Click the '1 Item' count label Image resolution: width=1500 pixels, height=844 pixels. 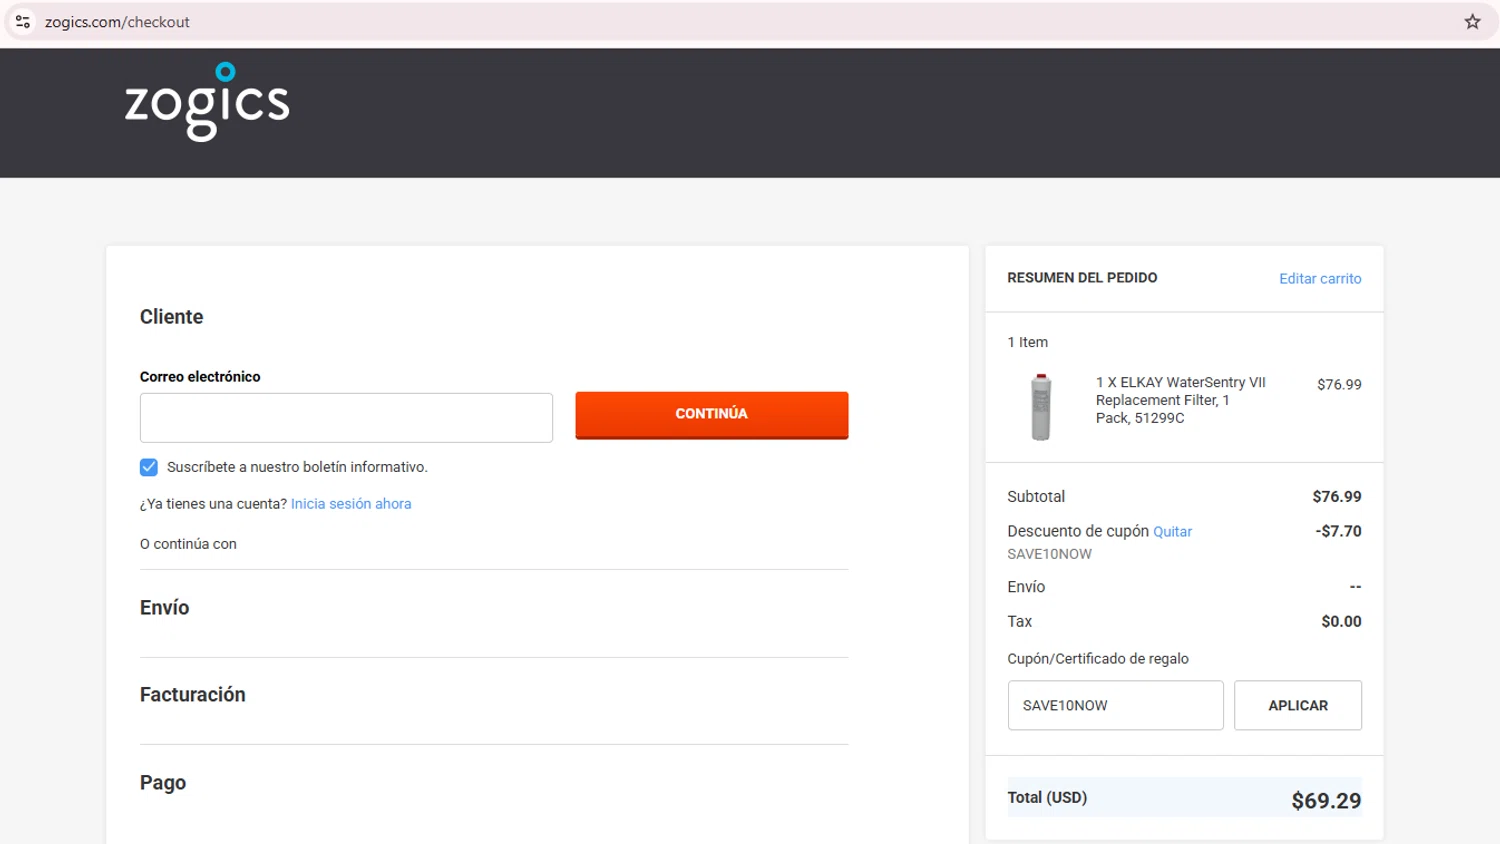1028,342
